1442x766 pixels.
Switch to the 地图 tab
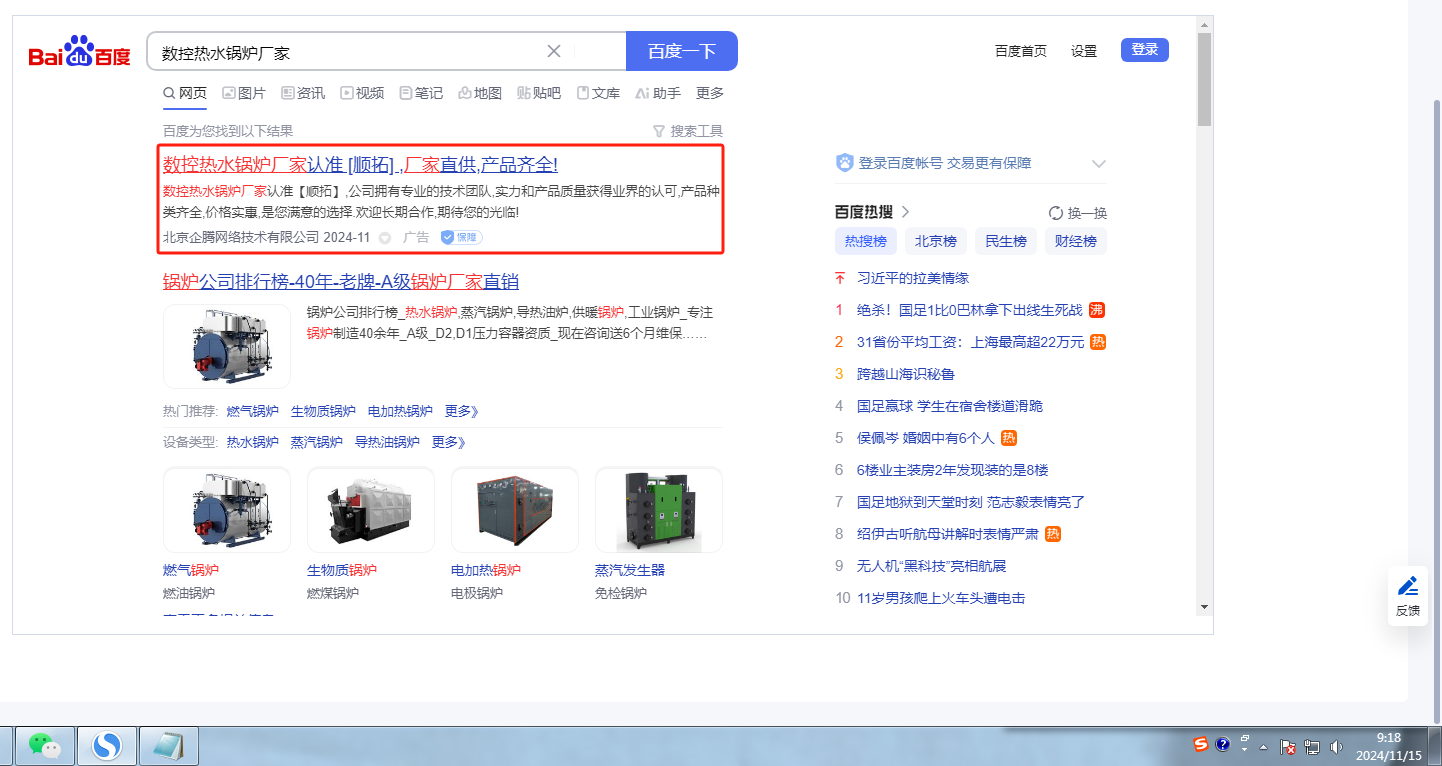480,93
